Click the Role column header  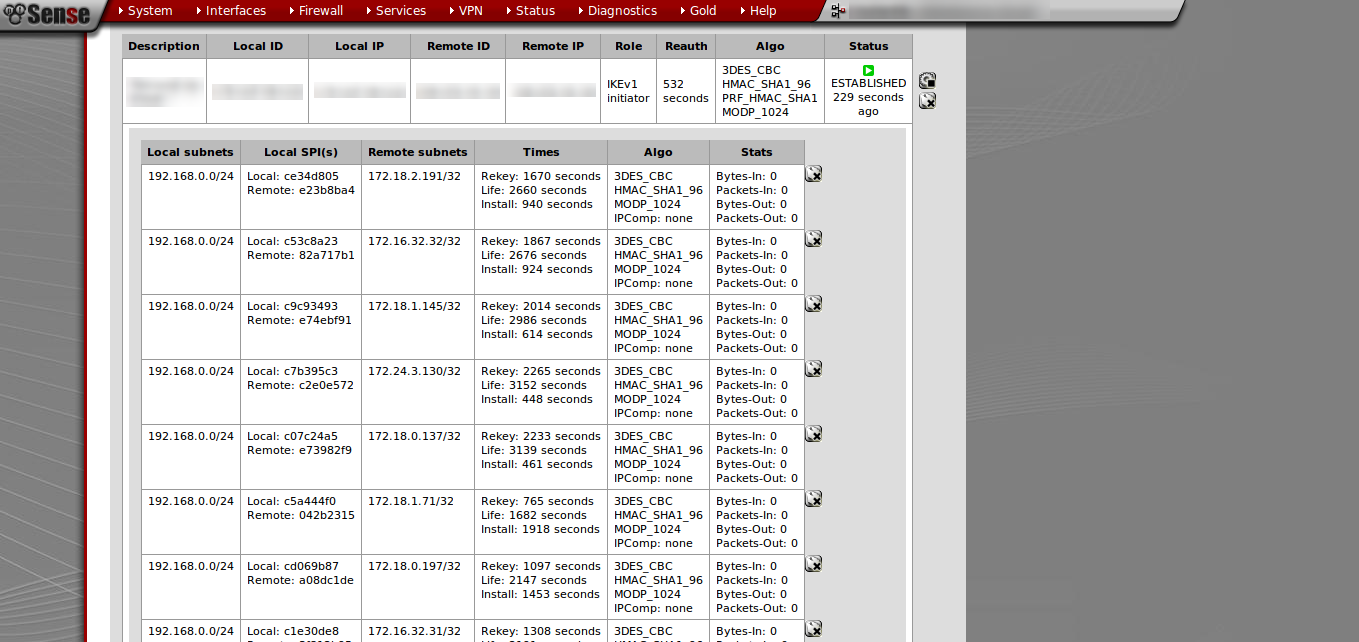629,46
